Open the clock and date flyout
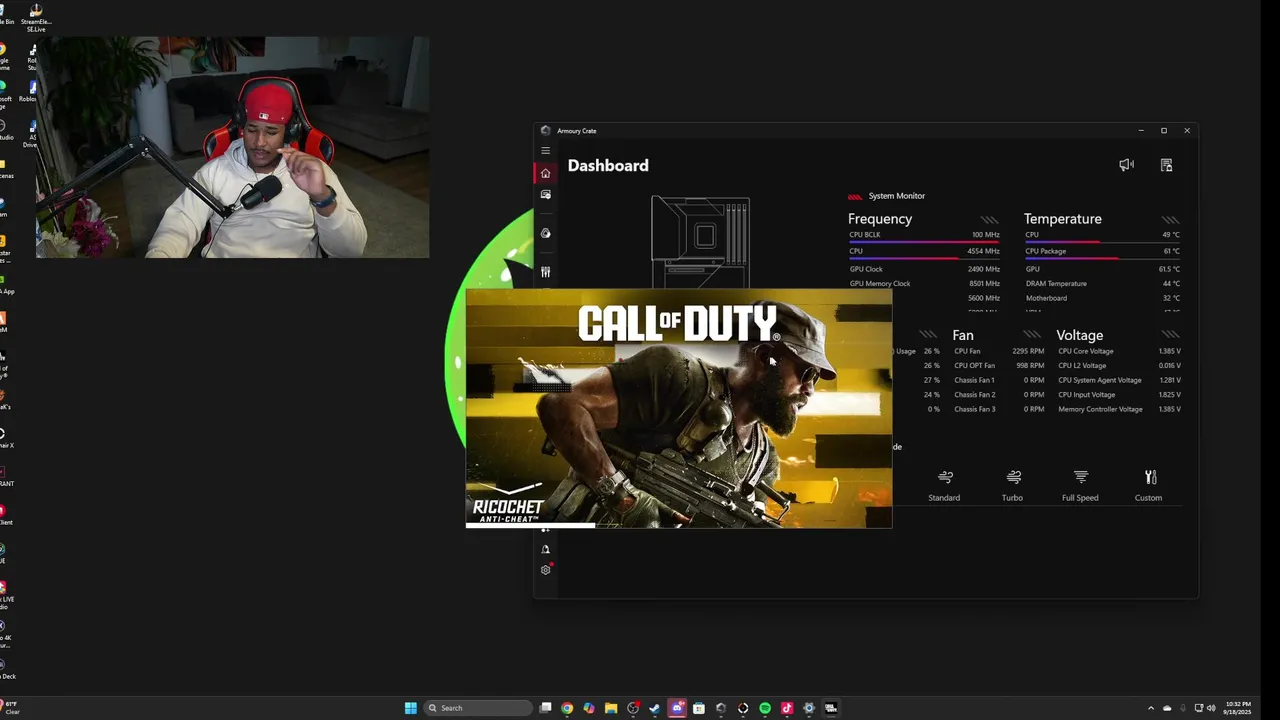 point(1238,707)
